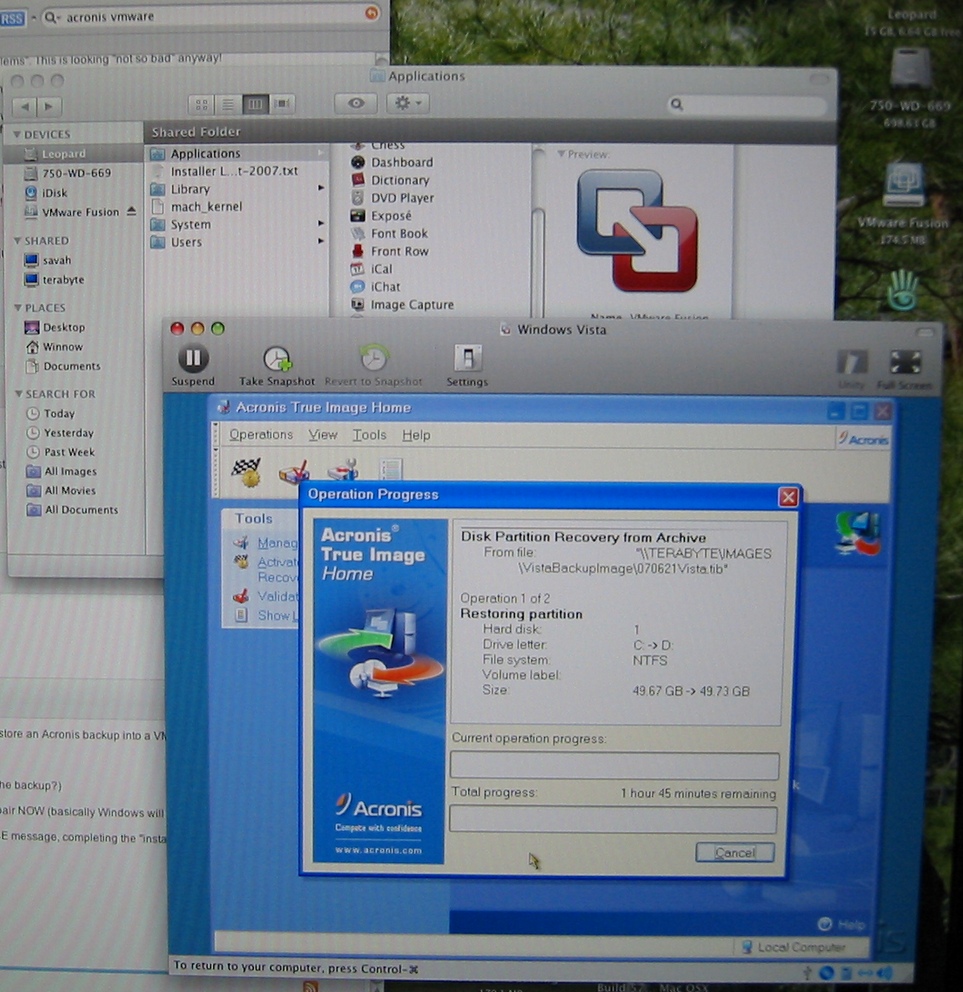
Task: Suspend the Windows Vista virtual machine
Action: 193,366
